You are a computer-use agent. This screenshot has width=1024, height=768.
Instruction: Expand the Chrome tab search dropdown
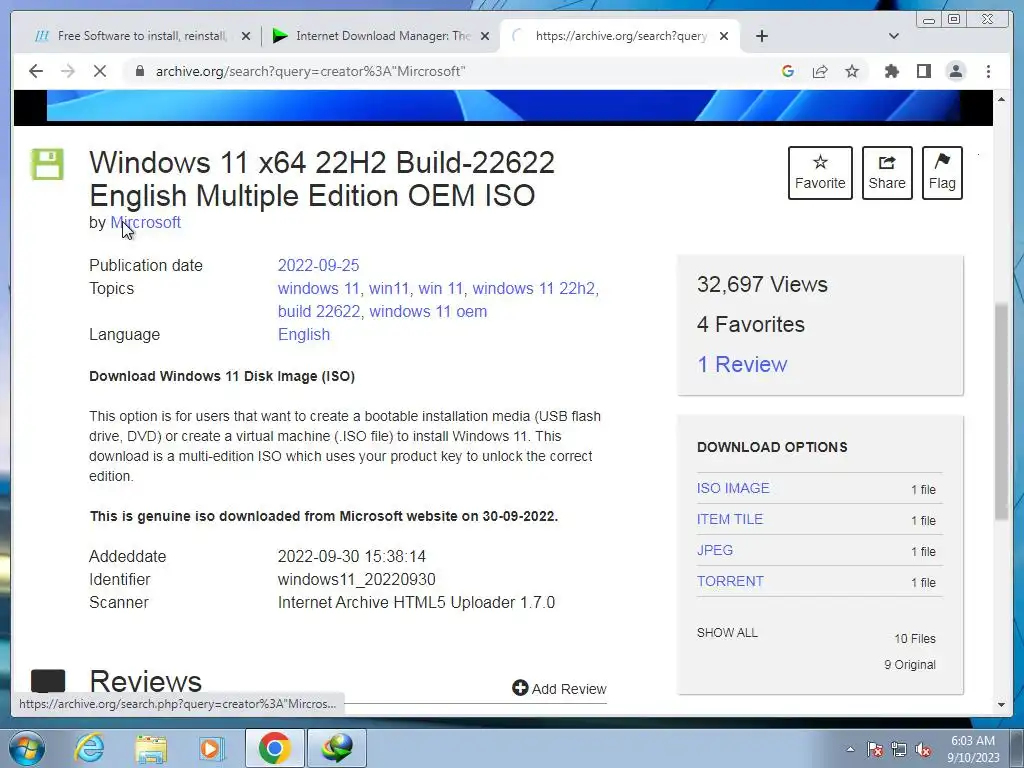point(893,36)
